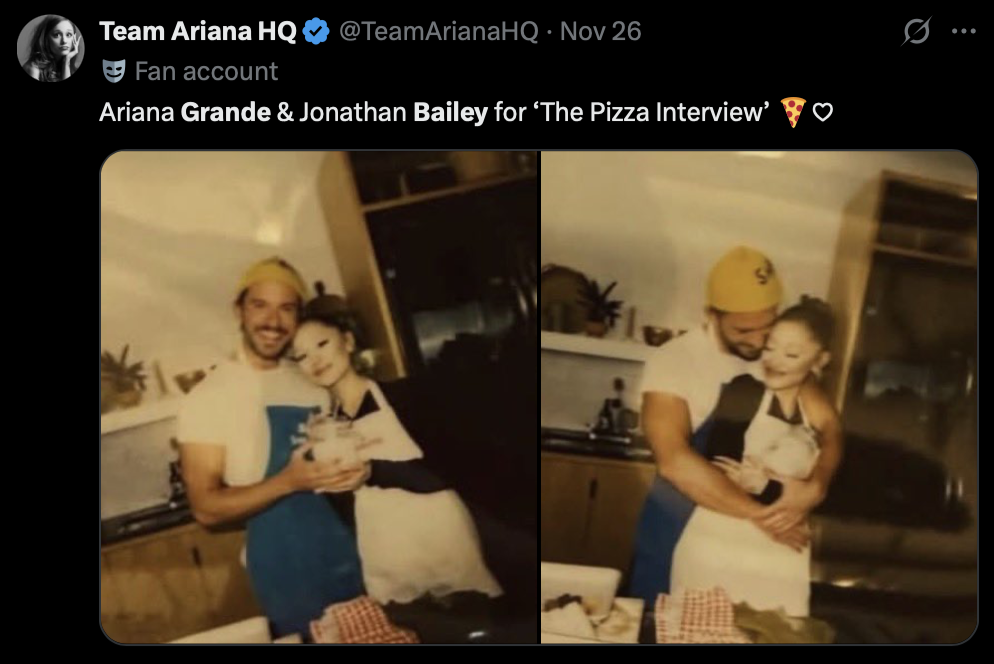Click the pizza slice emoji
Image resolution: width=994 pixels, height=664 pixels.
click(792, 112)
